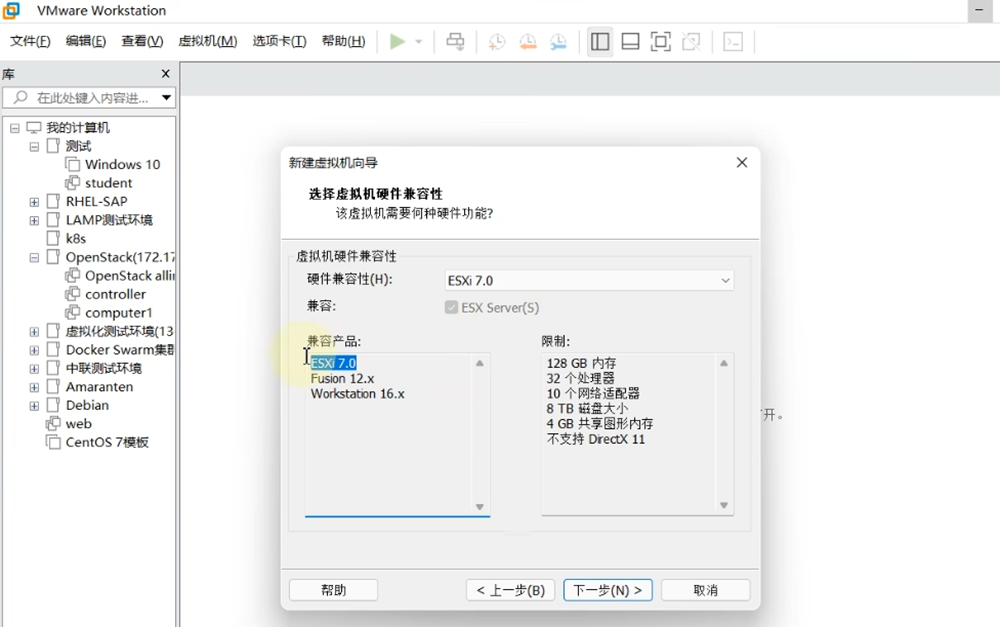This screenshot has height=627, width=1000.
Task: Expand the 虚拟化测试环境 folder node
Action: pyautogui.click(x=34, y=332)
